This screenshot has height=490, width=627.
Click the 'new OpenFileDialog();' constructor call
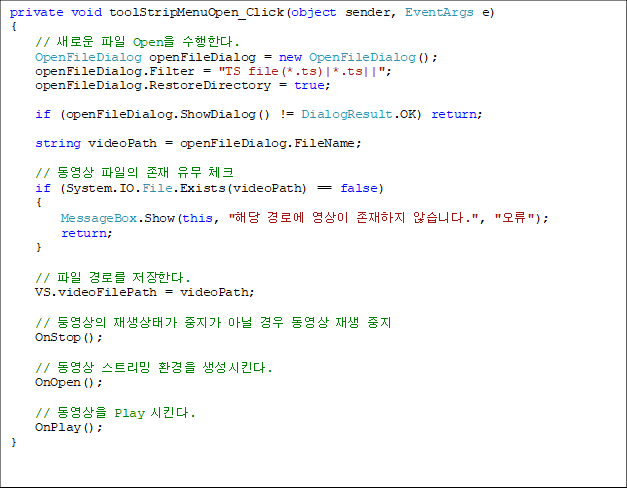coord(358,57)
